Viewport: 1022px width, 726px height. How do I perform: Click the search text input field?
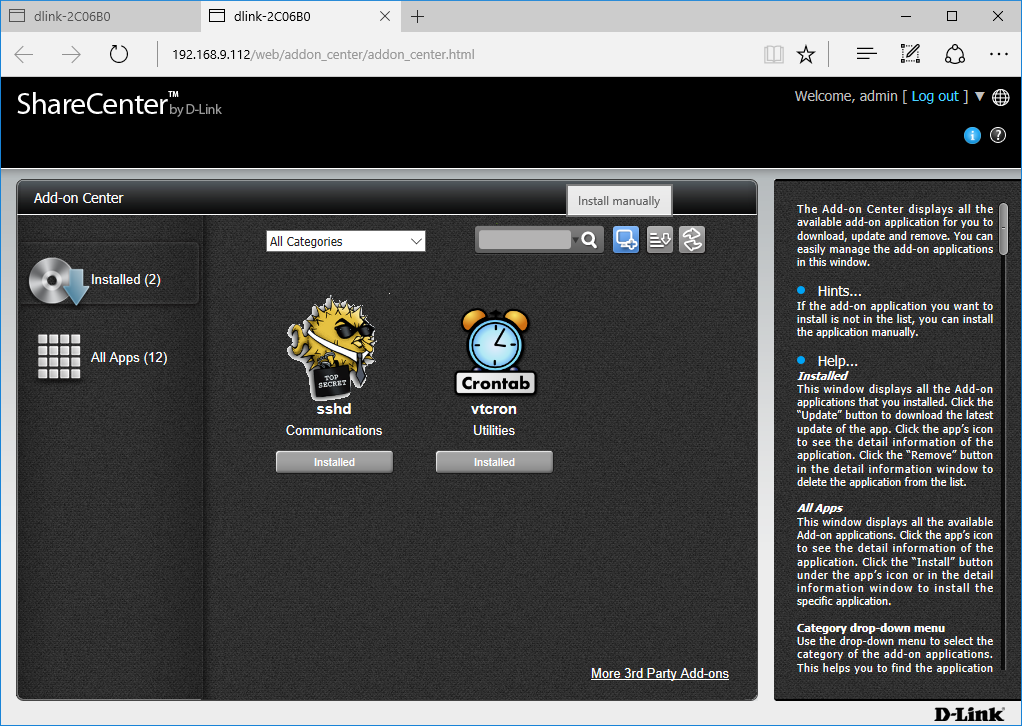click(x=525, y=240)
